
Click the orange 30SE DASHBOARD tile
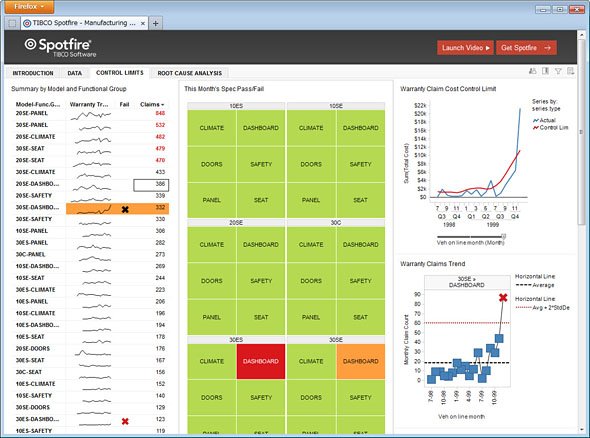360,361
